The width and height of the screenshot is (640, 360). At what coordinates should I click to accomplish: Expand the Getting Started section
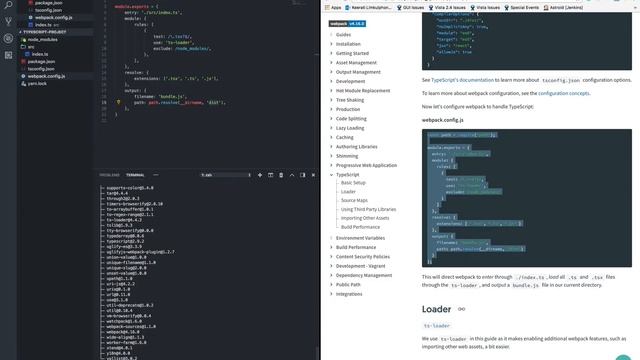[x=352, y=53]
